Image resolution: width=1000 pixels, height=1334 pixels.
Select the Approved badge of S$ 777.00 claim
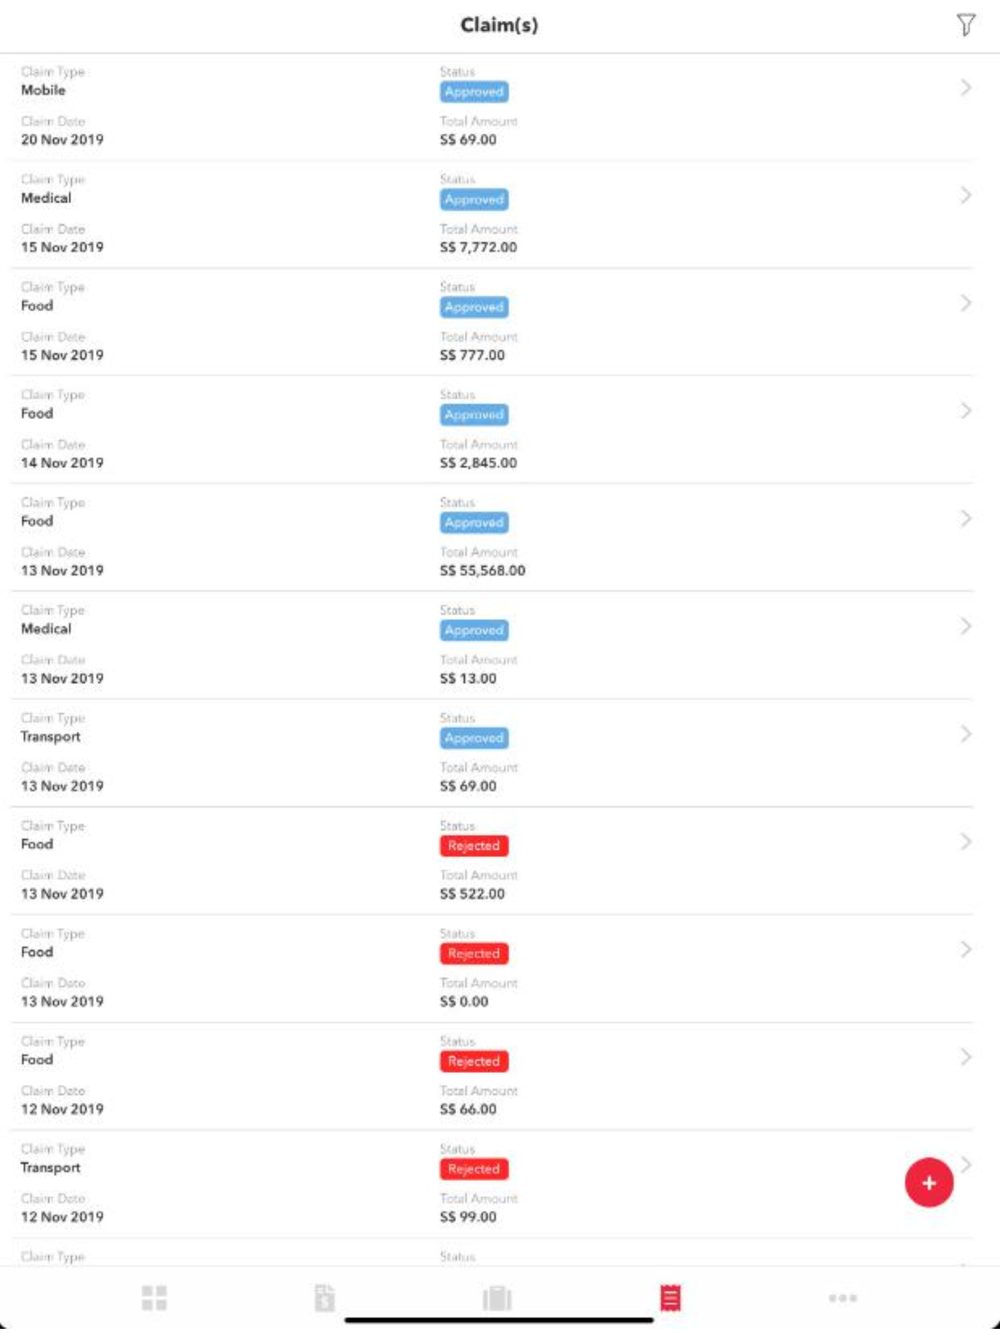pos(474,307)
